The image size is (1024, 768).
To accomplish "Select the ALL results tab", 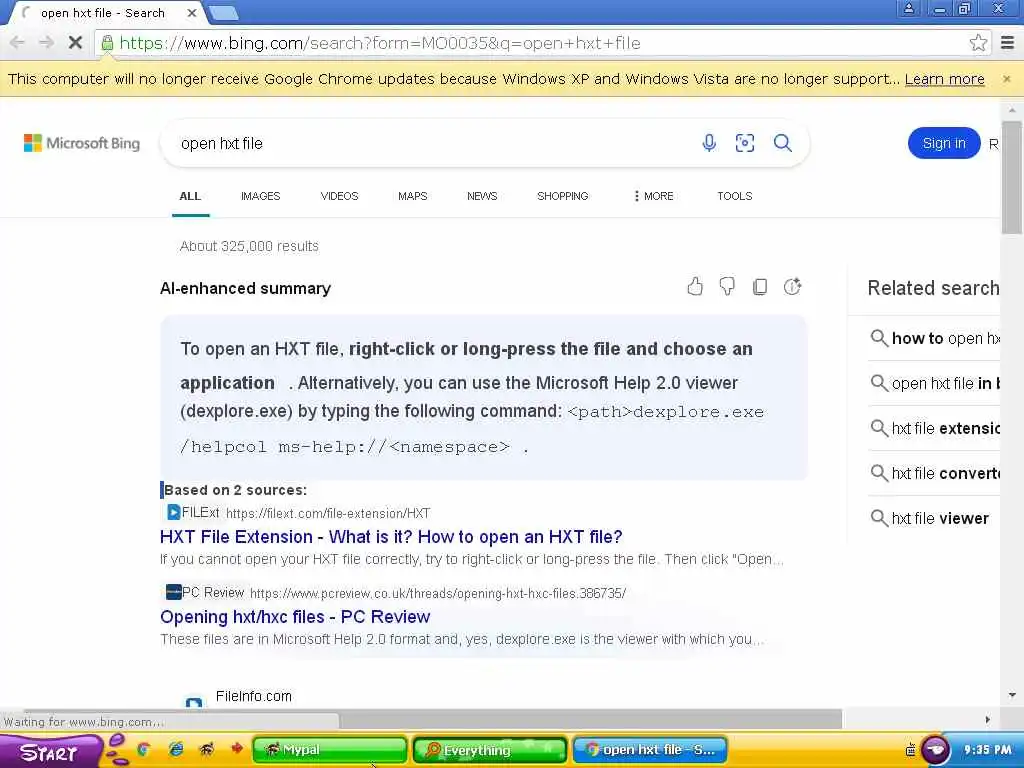I will (x=190, y=196).
